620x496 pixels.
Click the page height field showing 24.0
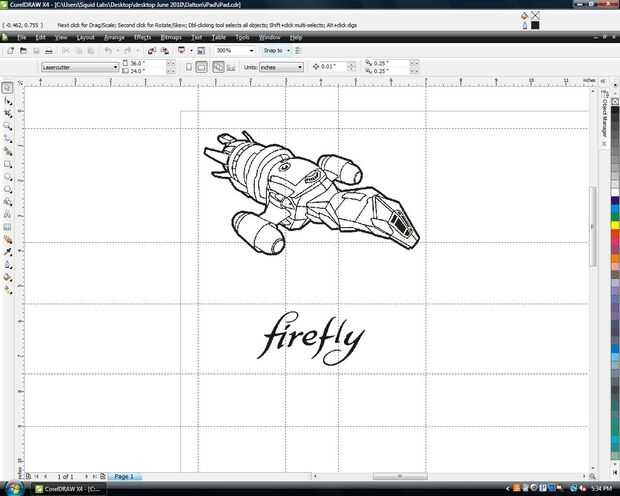click(x=147, y=71)
